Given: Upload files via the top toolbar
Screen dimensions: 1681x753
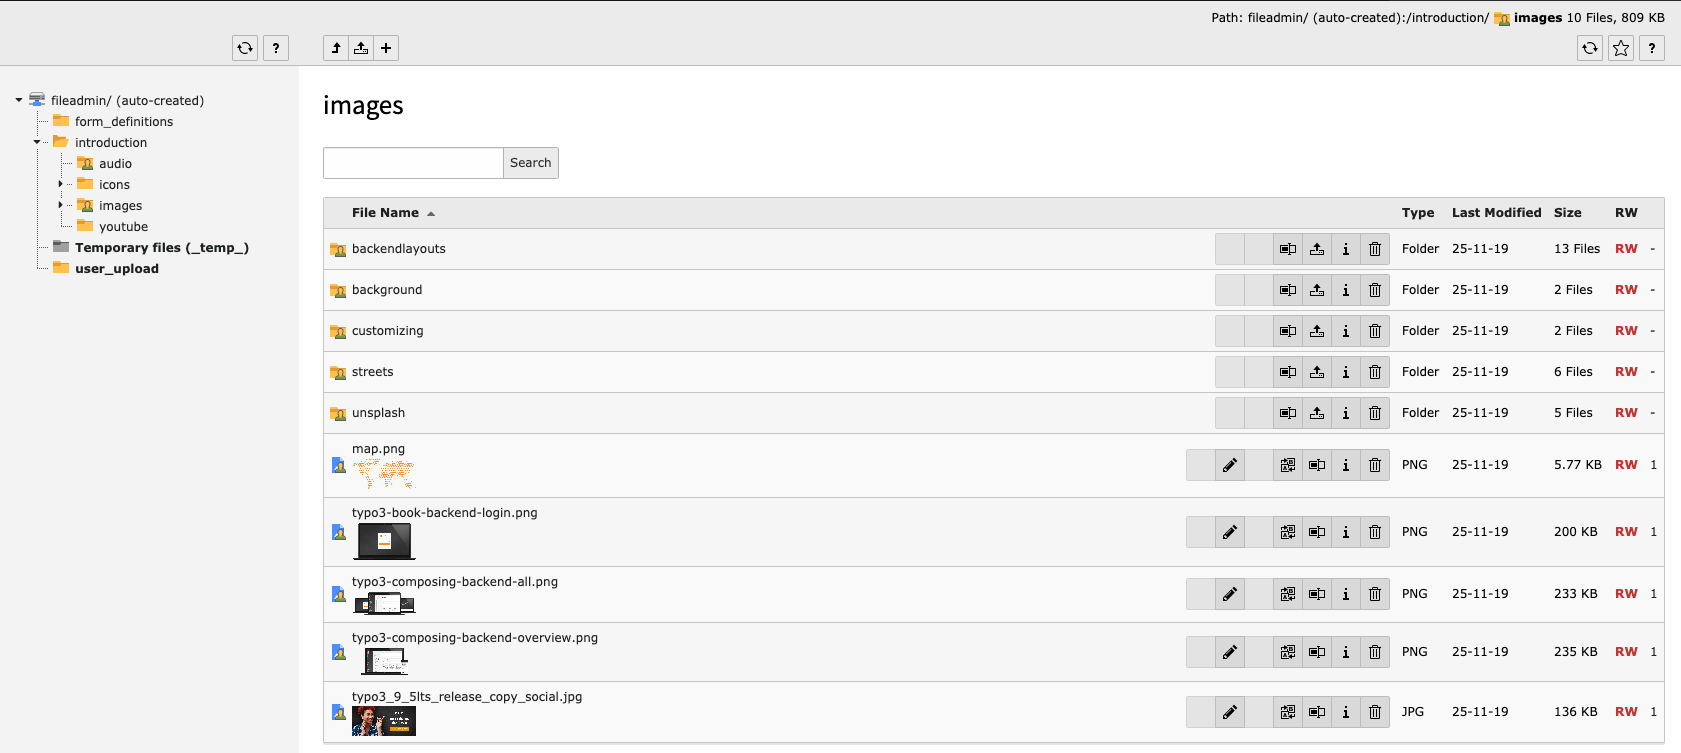Looking at the screenshot, I should click(x=361, y=48).
